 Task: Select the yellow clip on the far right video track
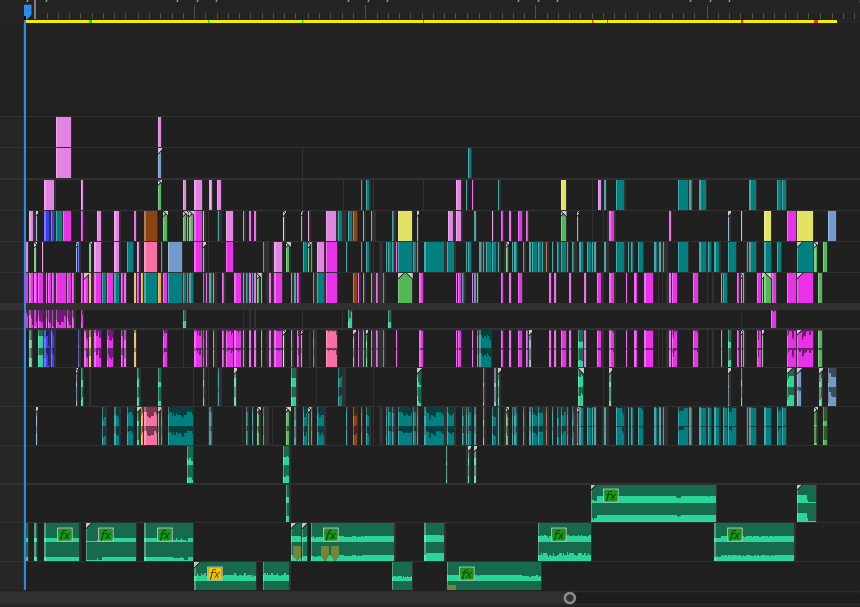coord(804,226)
